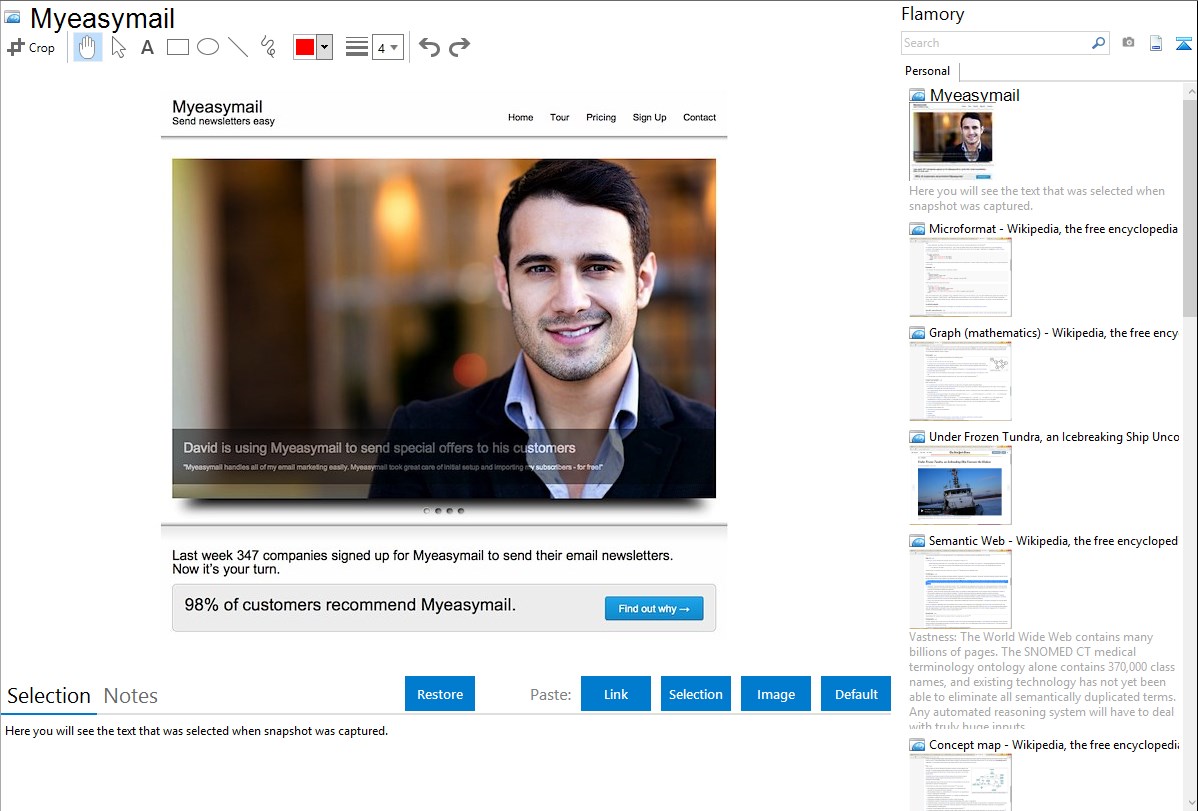This screenshot has width=1198, height=811.
Task: Pick the rectangle shape tool
Action: [178, 47]
